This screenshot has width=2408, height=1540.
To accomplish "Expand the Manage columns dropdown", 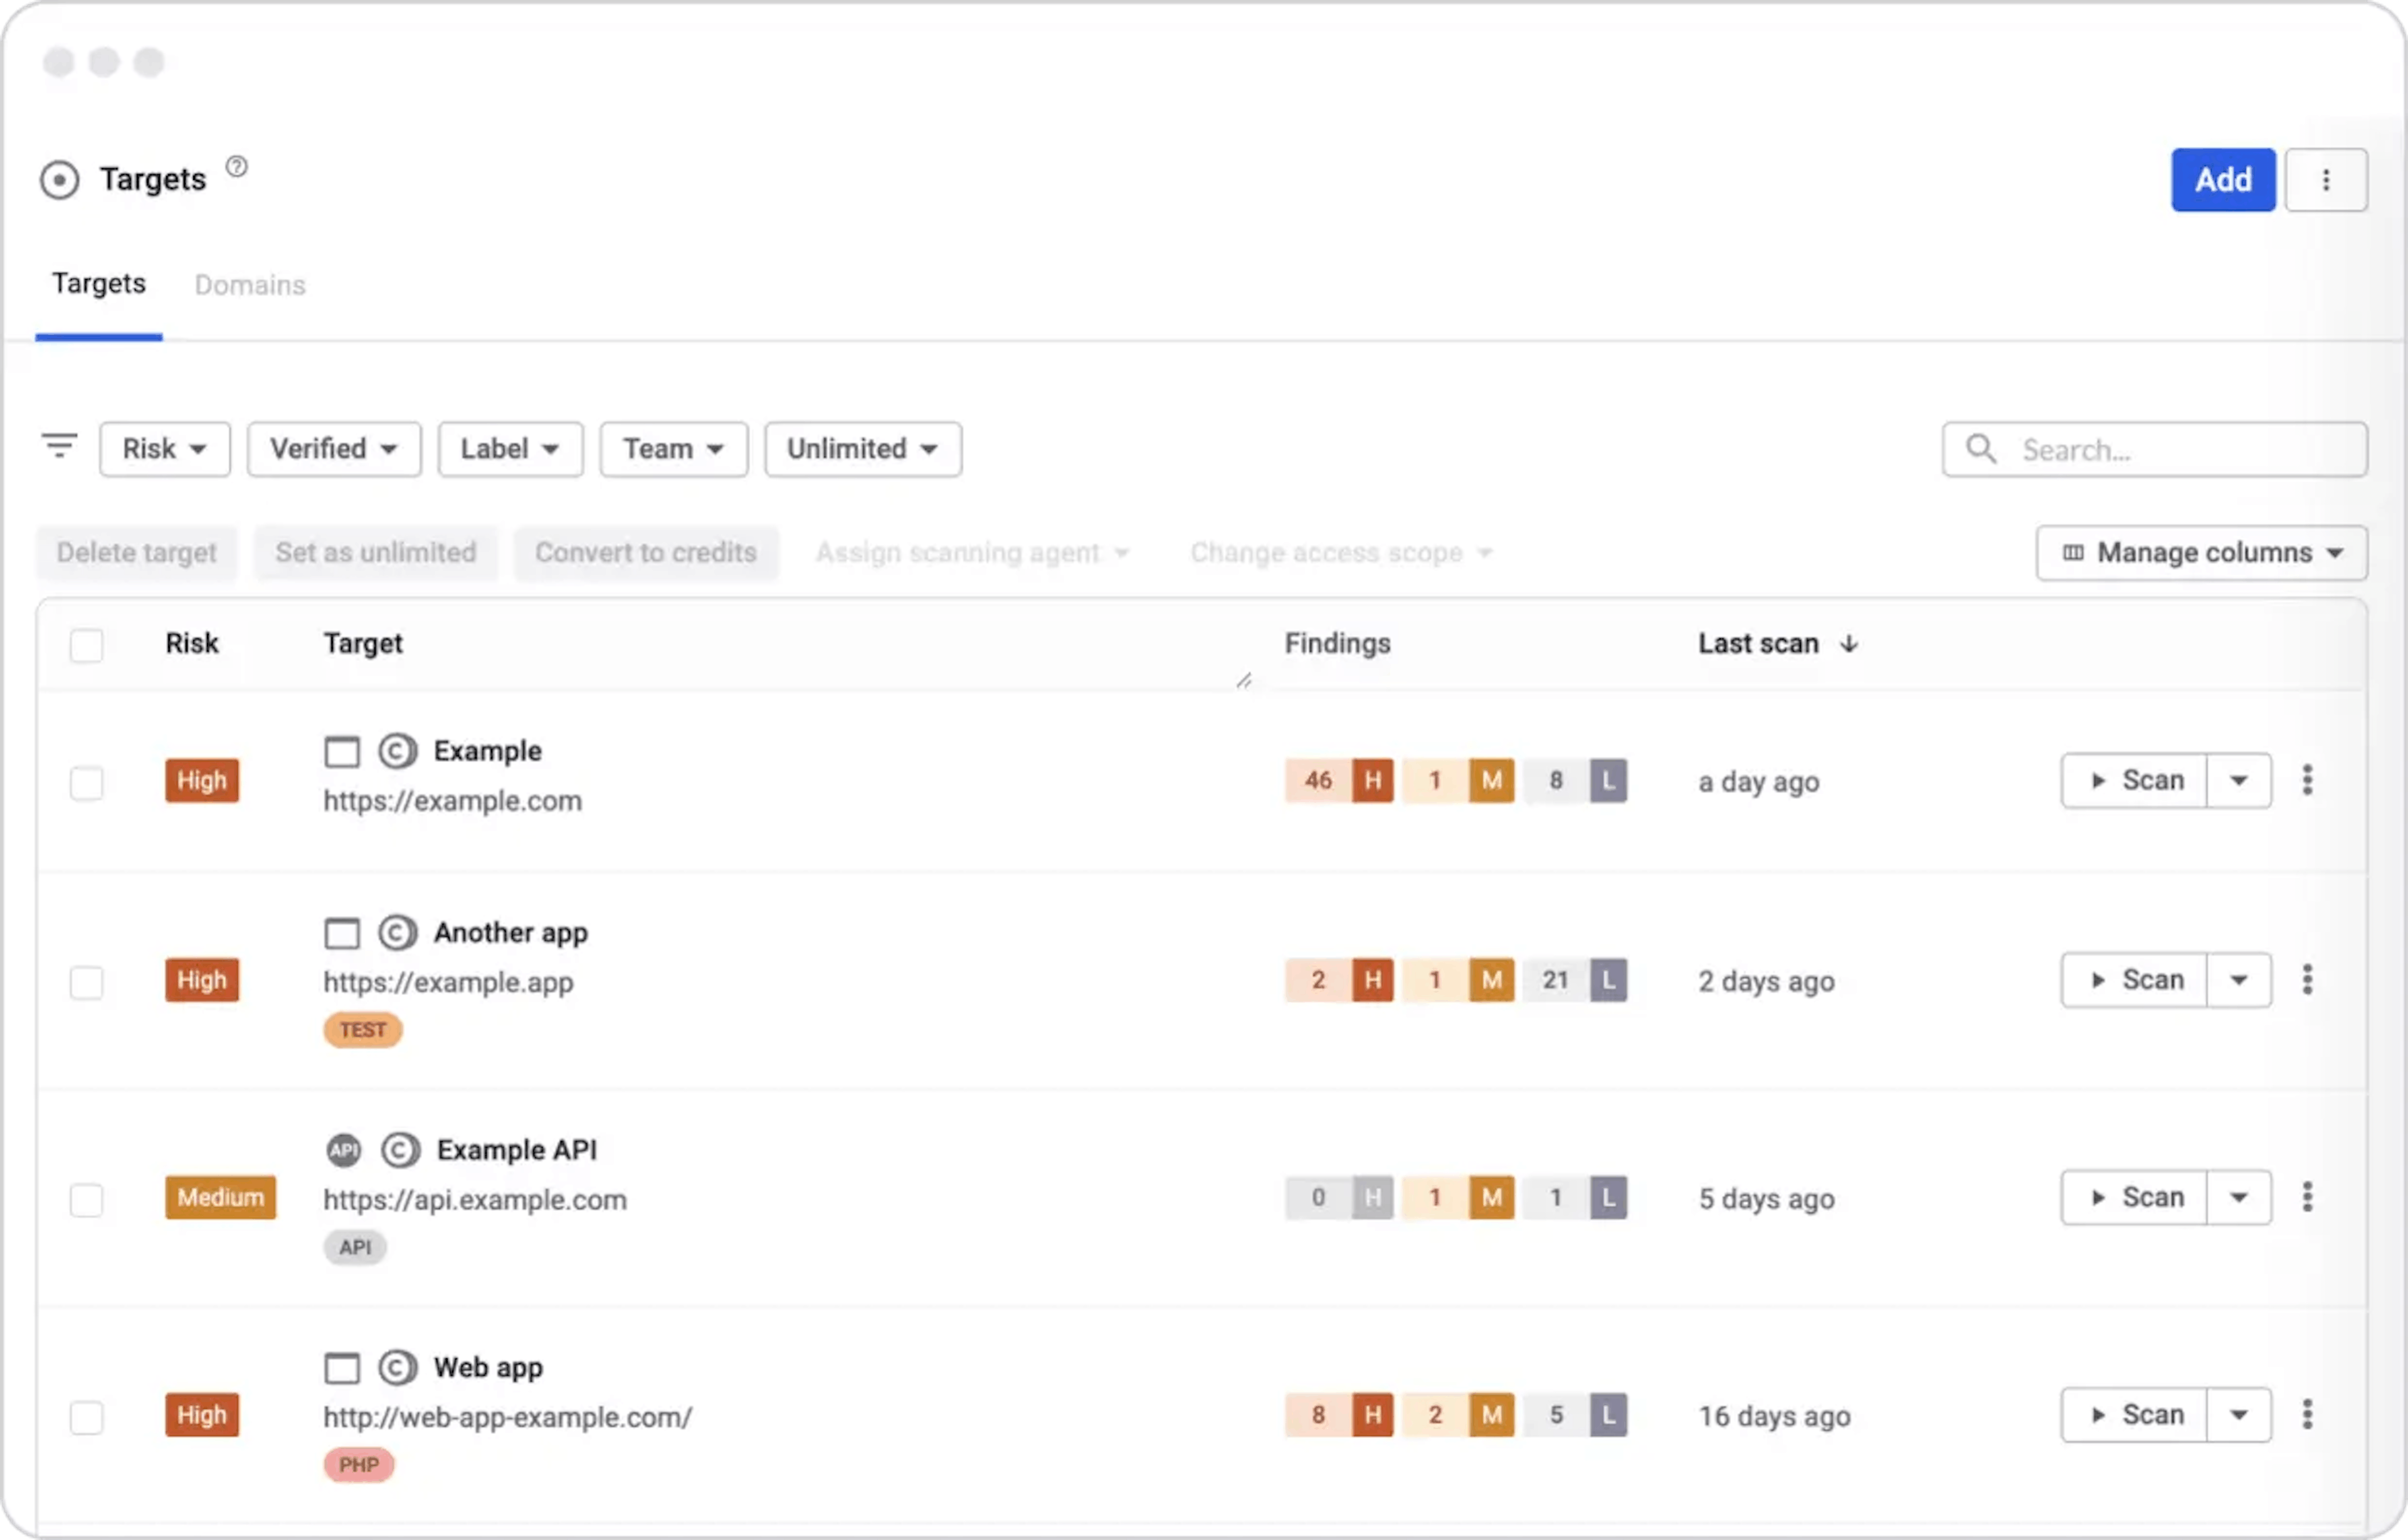I will click(x=2201, y=553).
